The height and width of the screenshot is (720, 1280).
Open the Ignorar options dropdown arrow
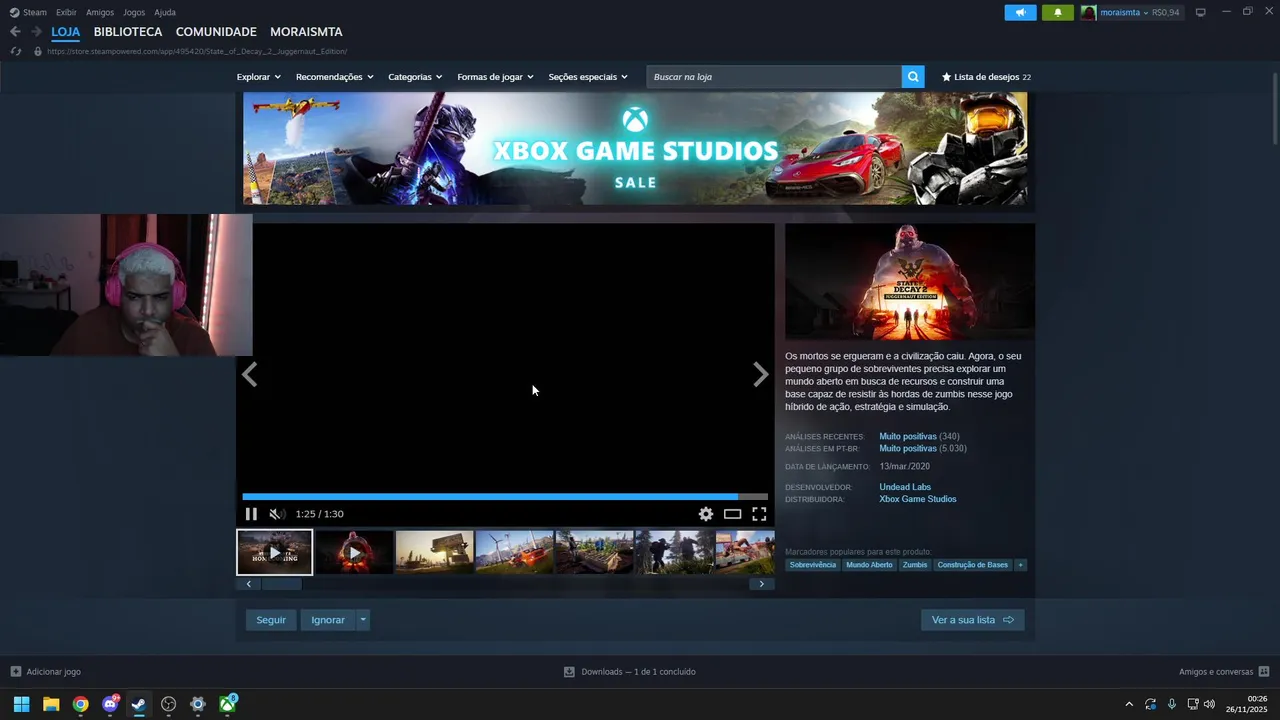tap(363, 620)
